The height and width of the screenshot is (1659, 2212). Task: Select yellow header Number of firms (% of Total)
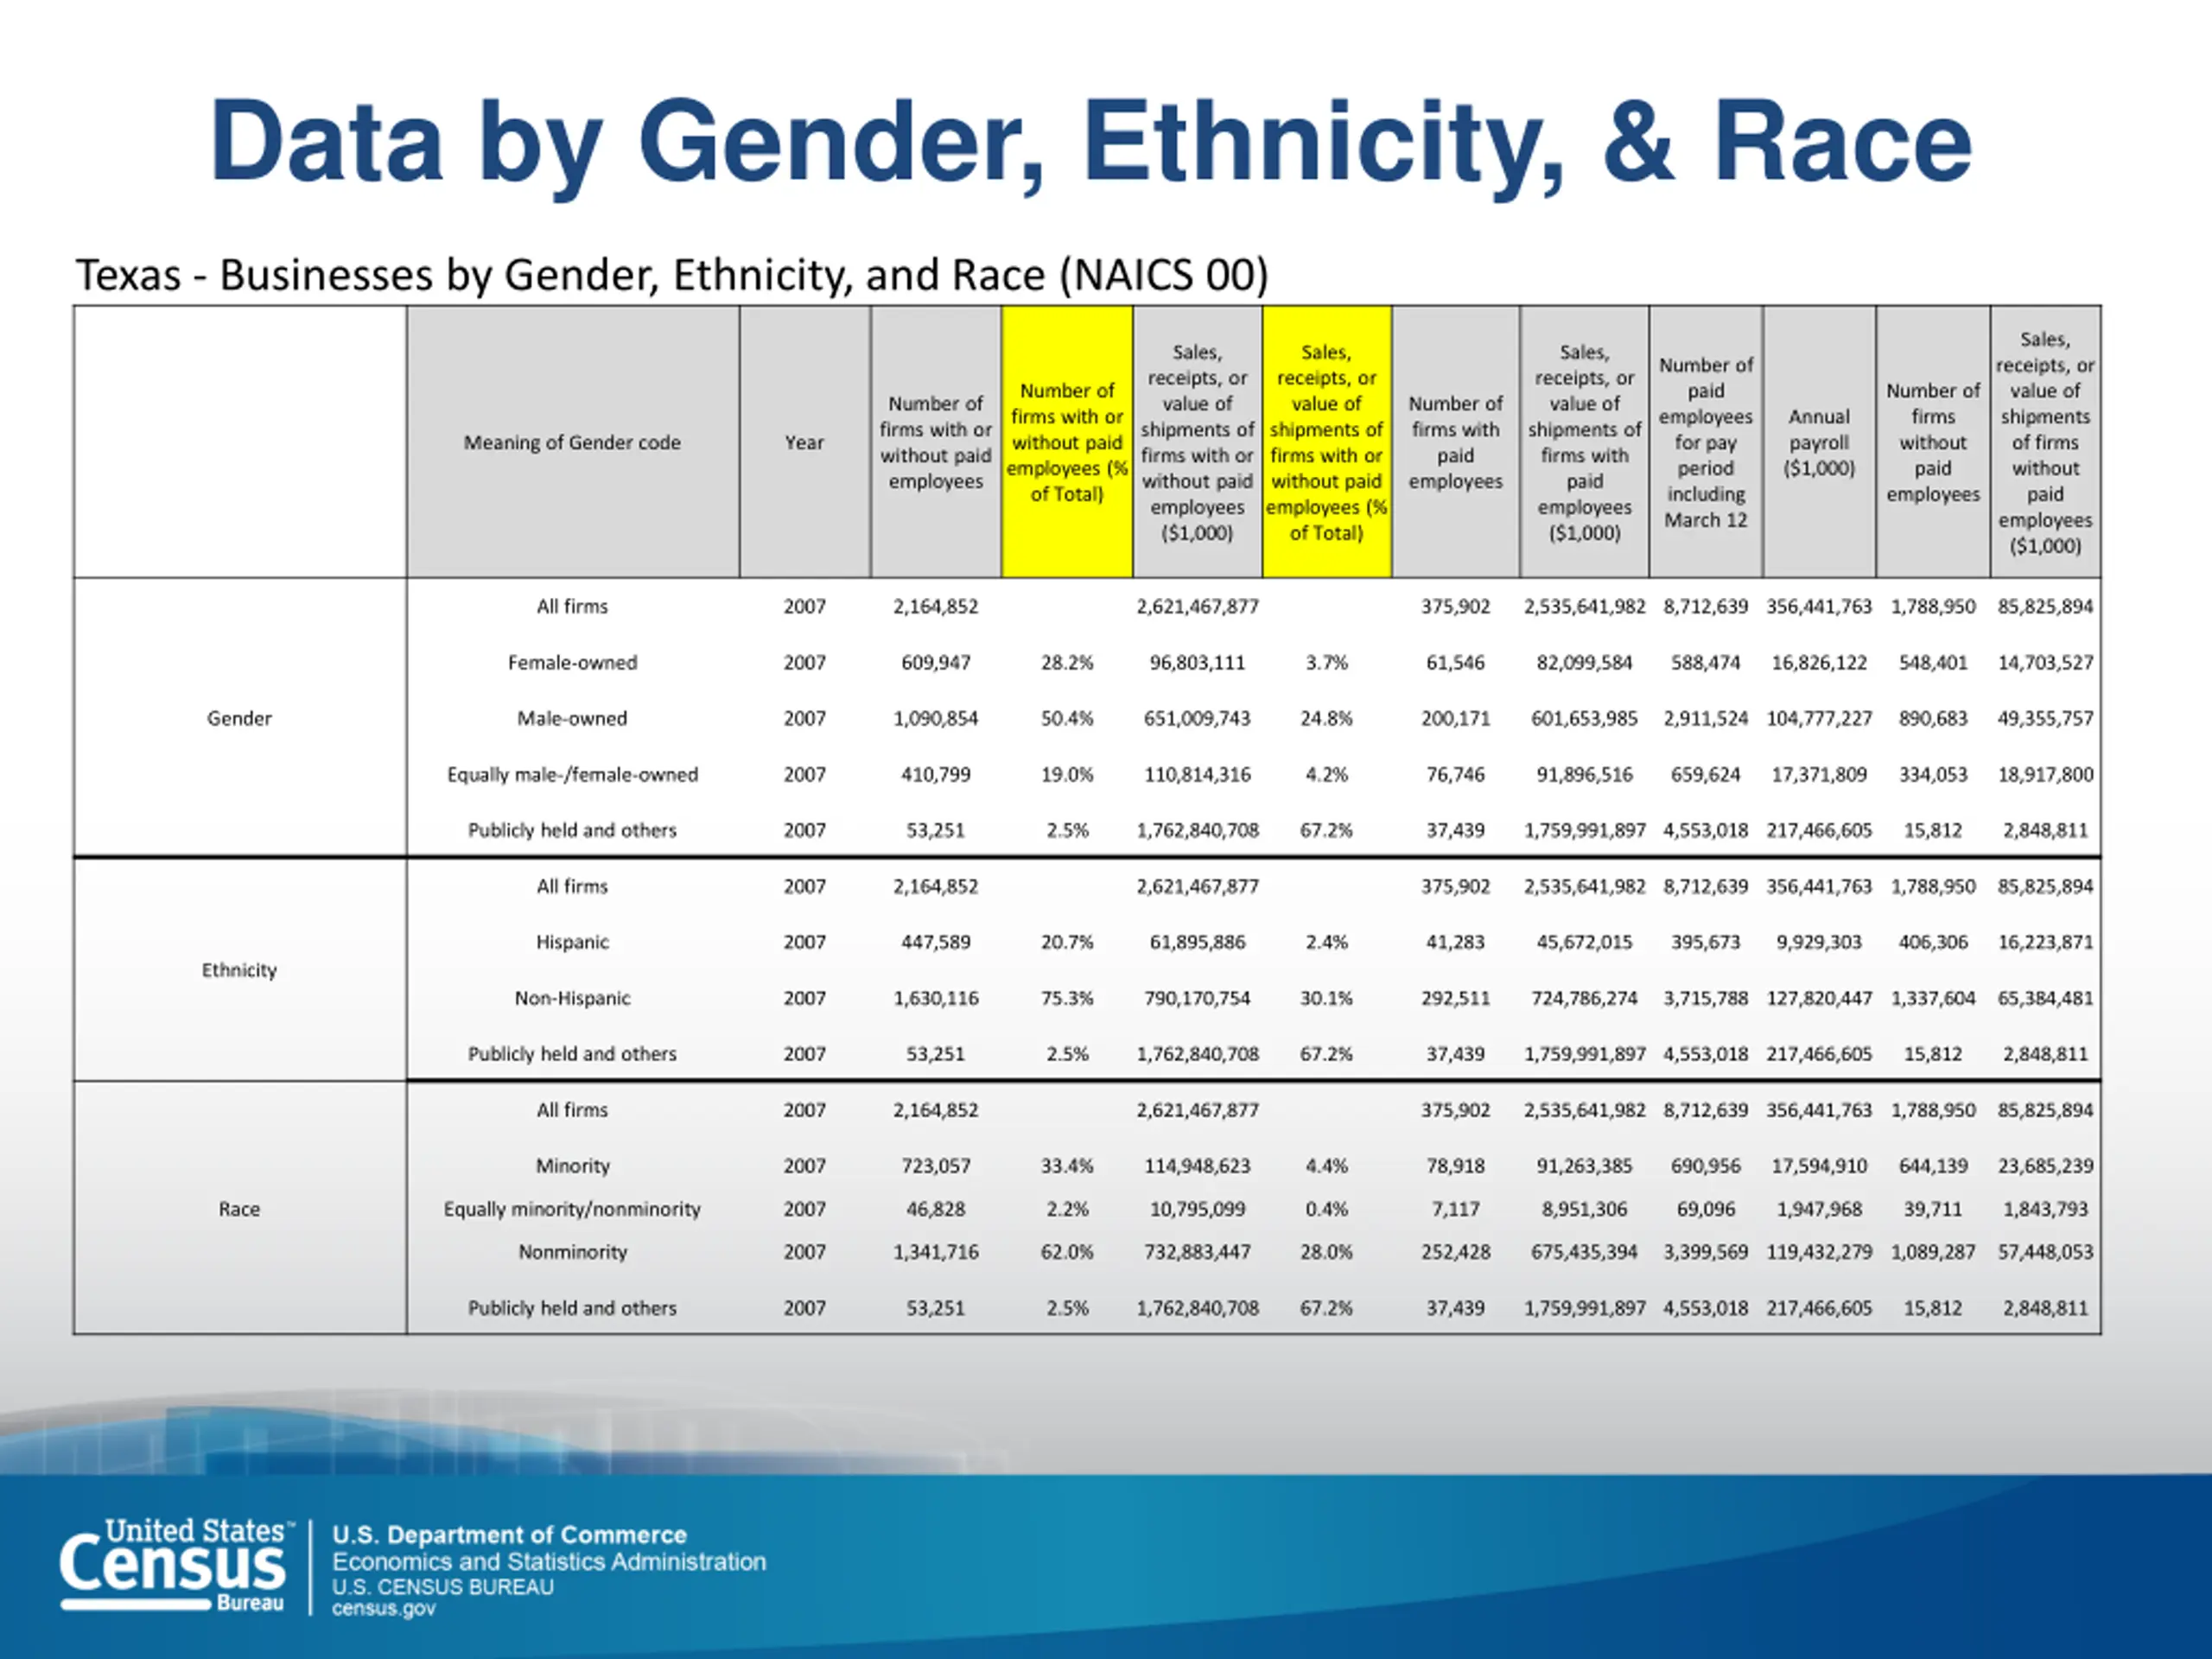[1067, 442]
